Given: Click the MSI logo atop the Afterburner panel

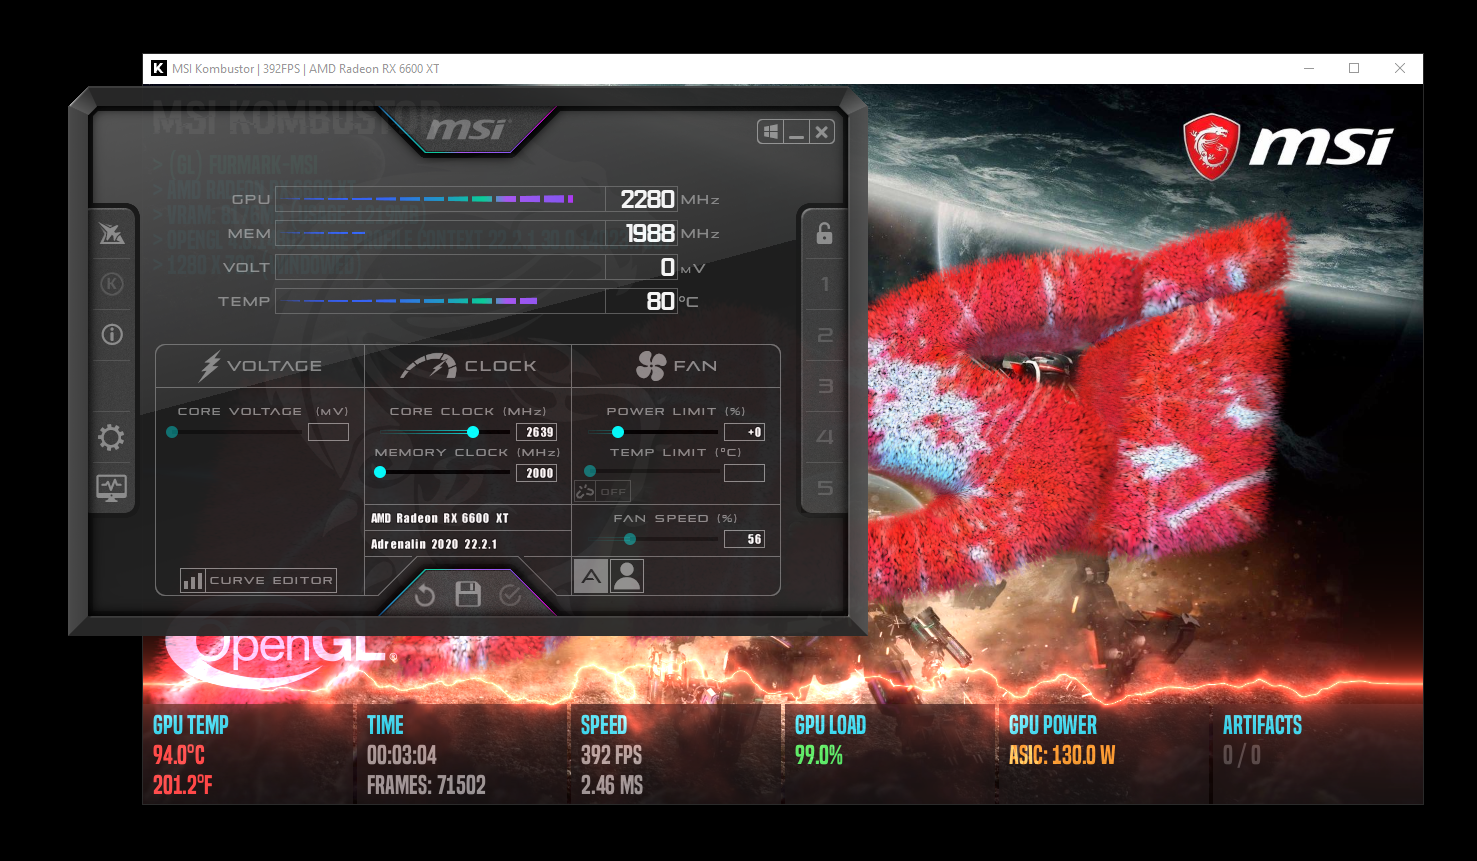Looking at the screenshot, I should 467,130.
